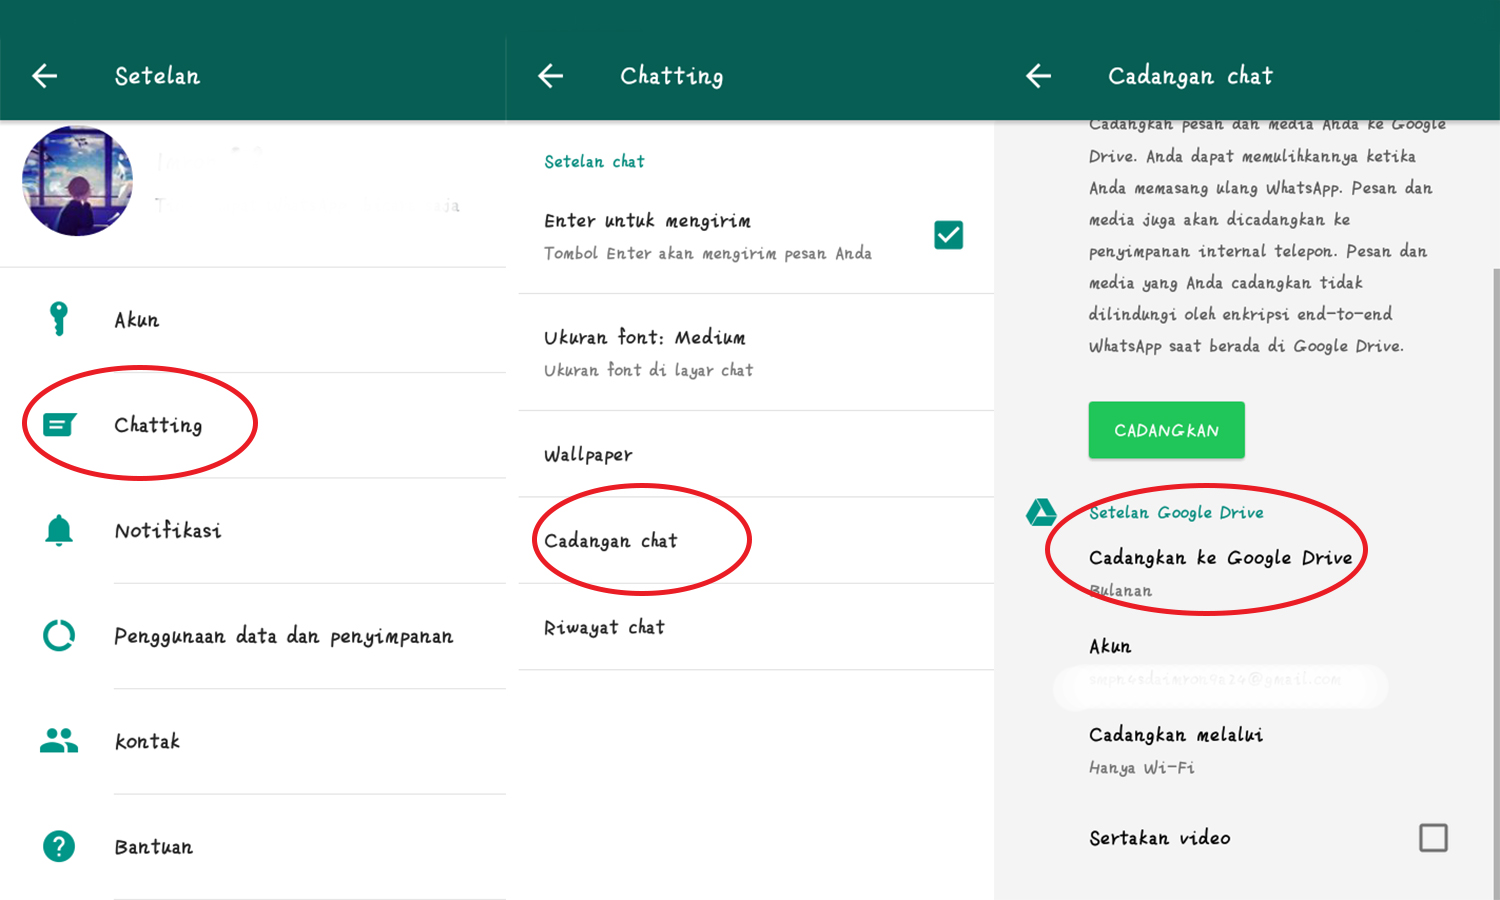The height and width of the screenshot is (900, 1500).
Task: Open Akun settings in Setelan
Action: [253, 320]
